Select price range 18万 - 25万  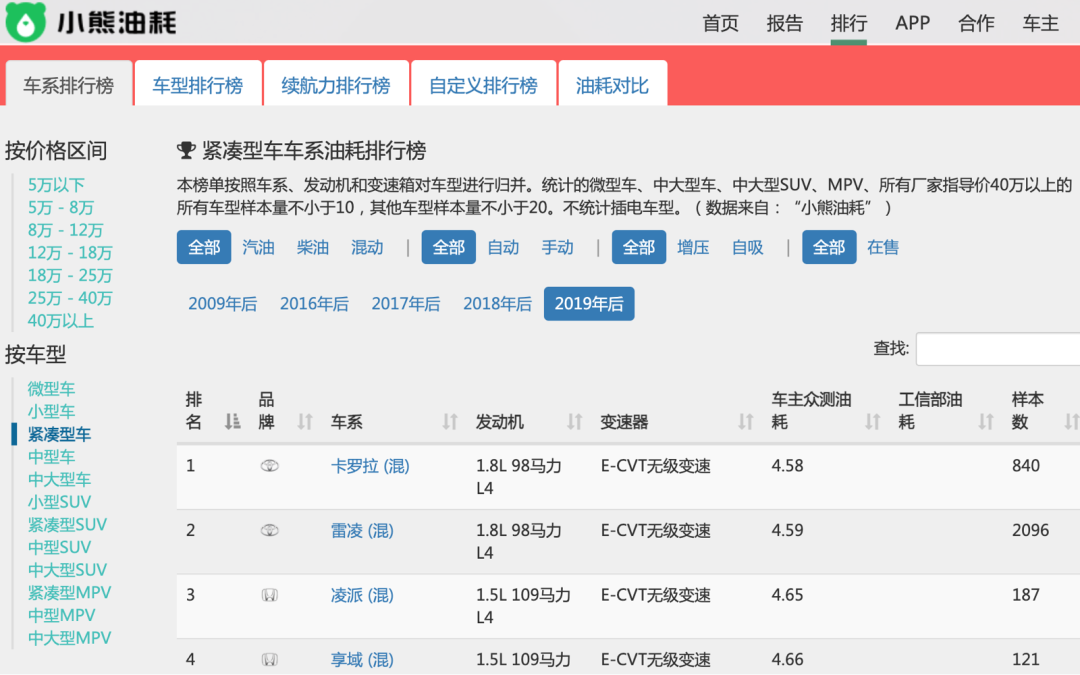[70, 276]
